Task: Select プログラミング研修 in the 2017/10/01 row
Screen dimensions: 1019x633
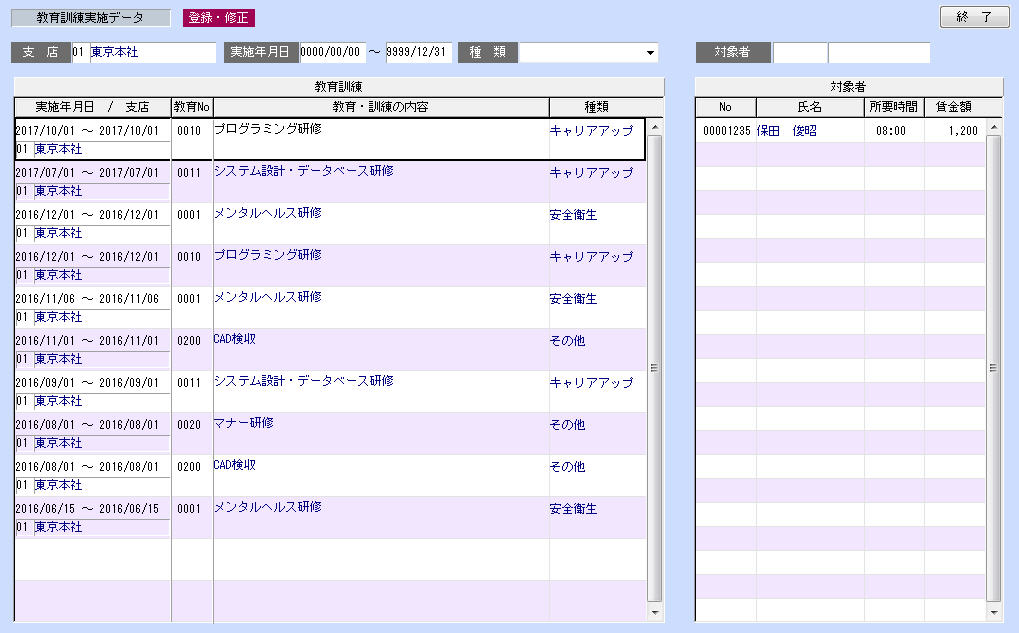Action: [268, 129]
